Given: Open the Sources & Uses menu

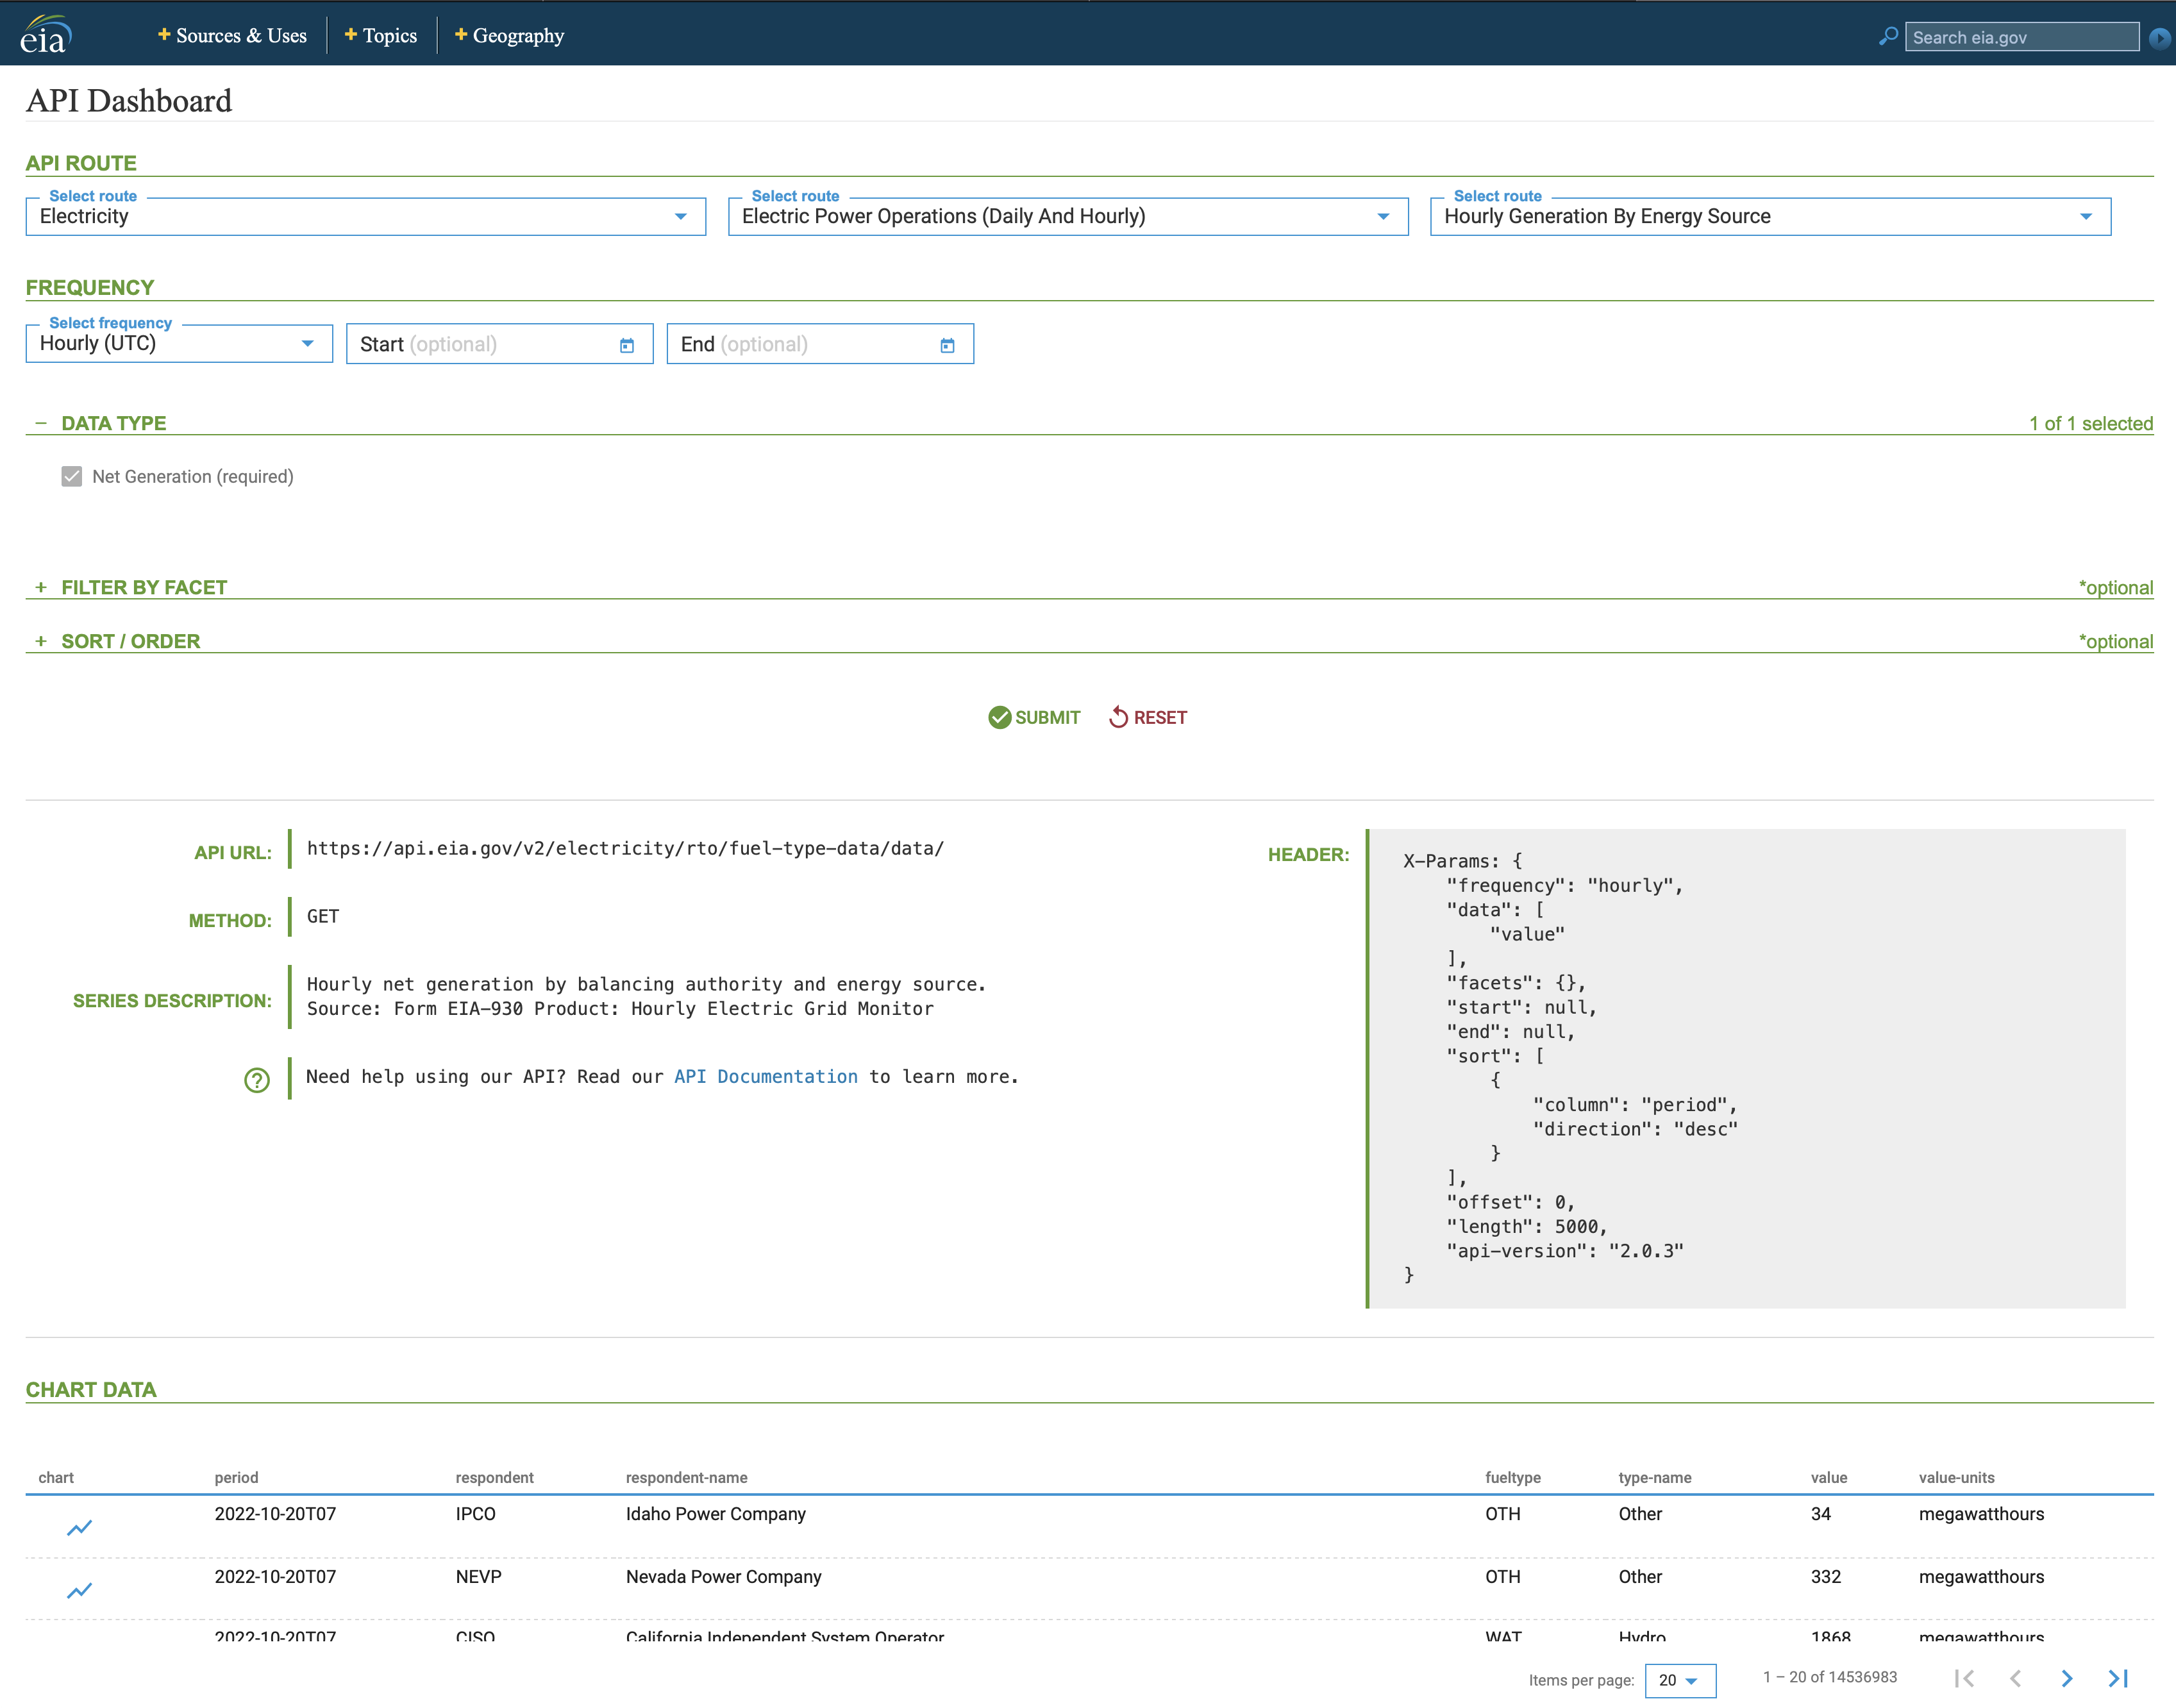Looking at the screenshot, I should [233, 36].
